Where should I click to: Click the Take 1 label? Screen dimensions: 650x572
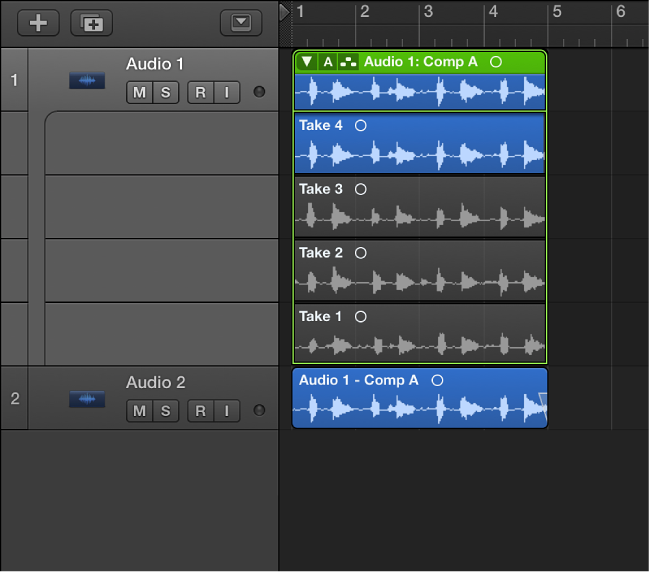[x=320, y=317]
